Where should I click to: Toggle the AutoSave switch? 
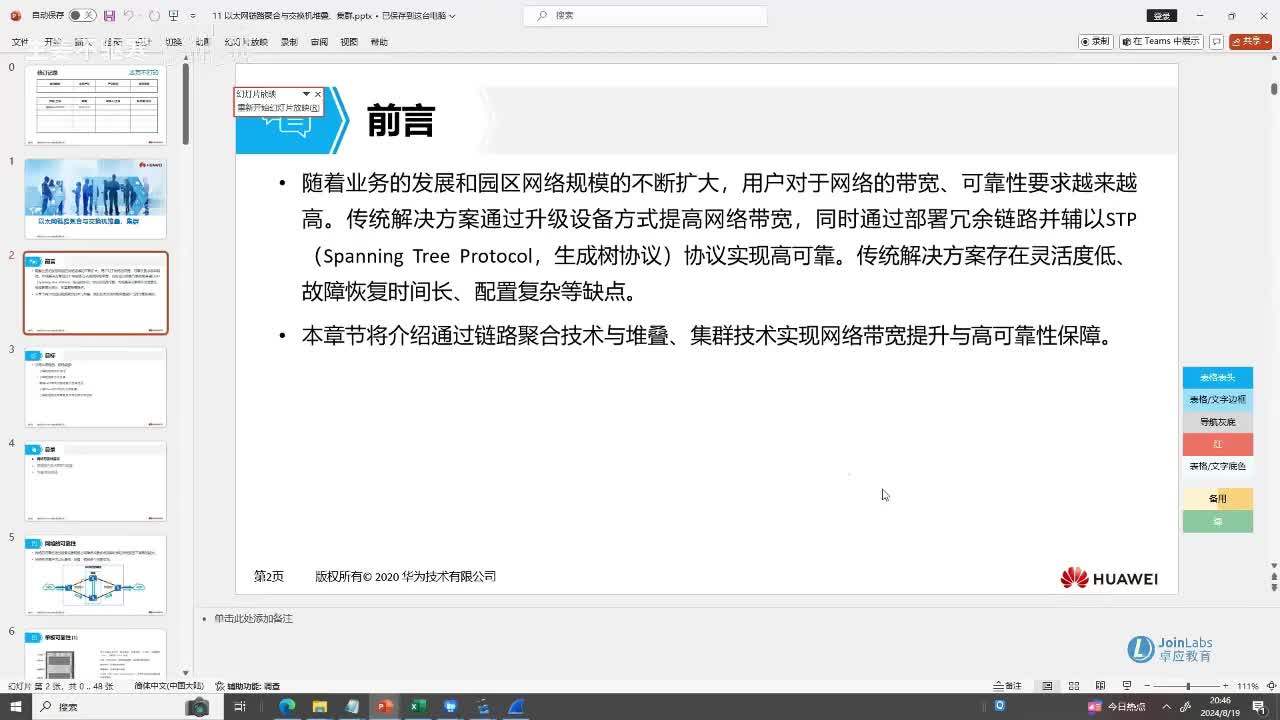(82, 16)
